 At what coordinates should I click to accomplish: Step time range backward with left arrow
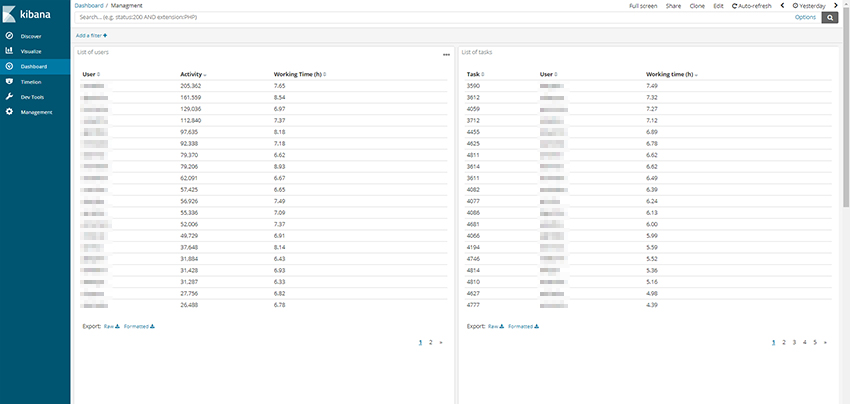(x=782, y=6)
